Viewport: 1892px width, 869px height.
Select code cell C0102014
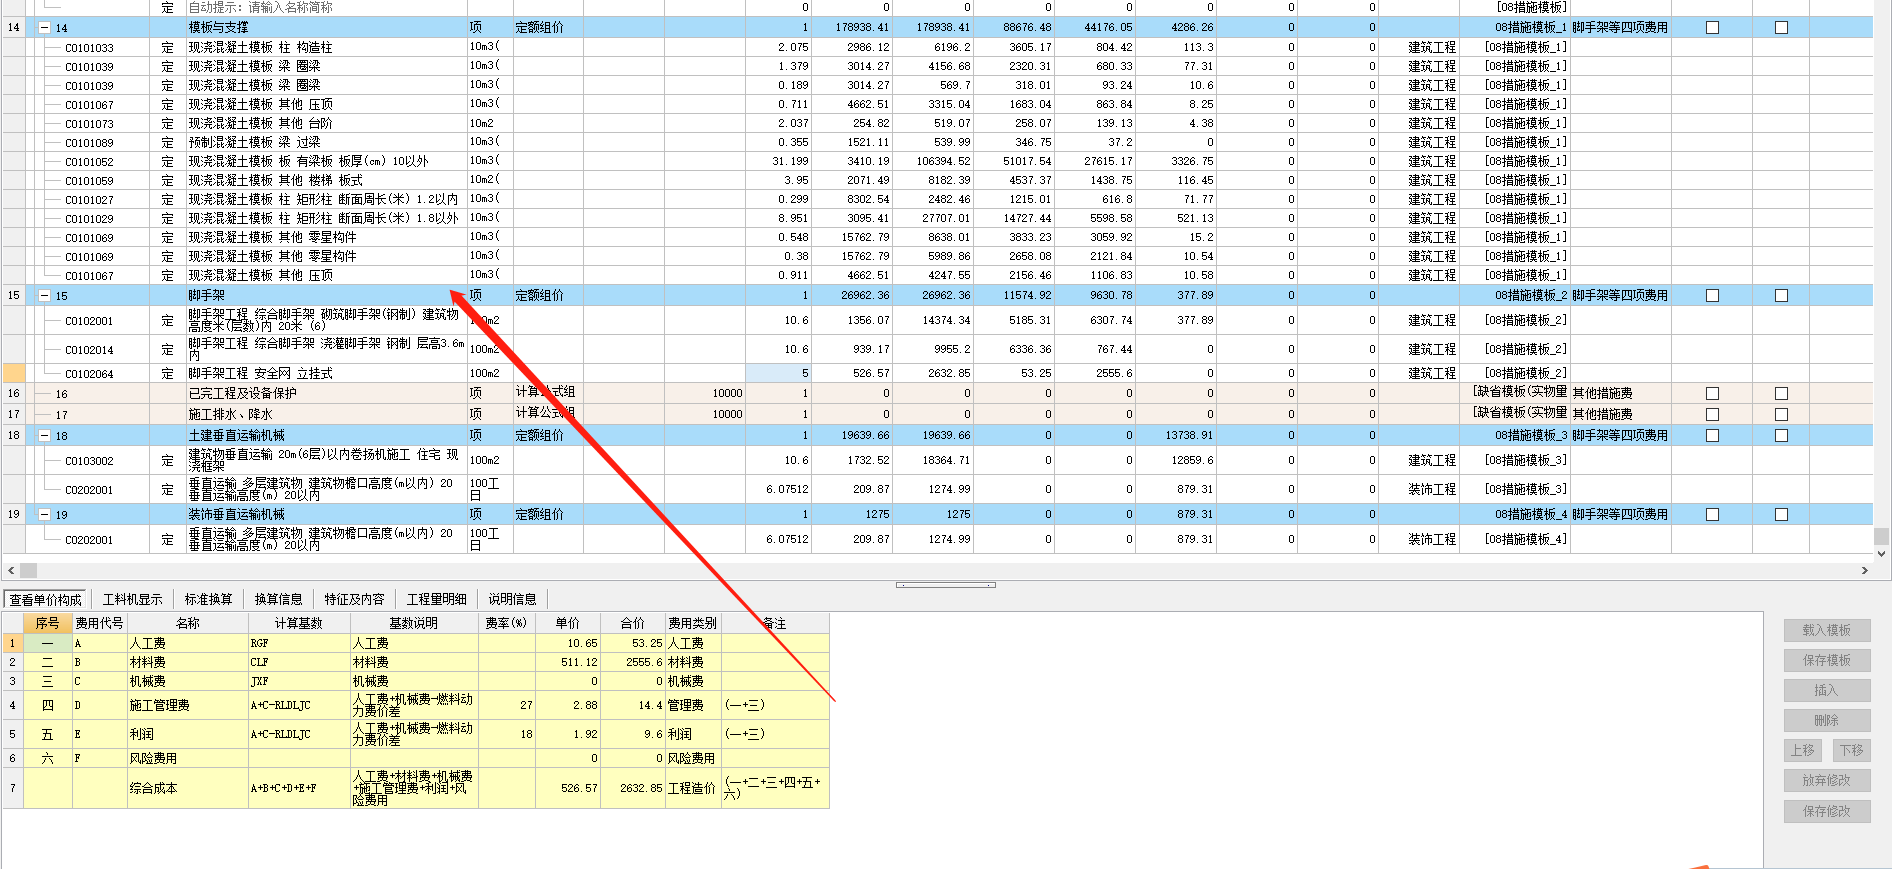90,350
